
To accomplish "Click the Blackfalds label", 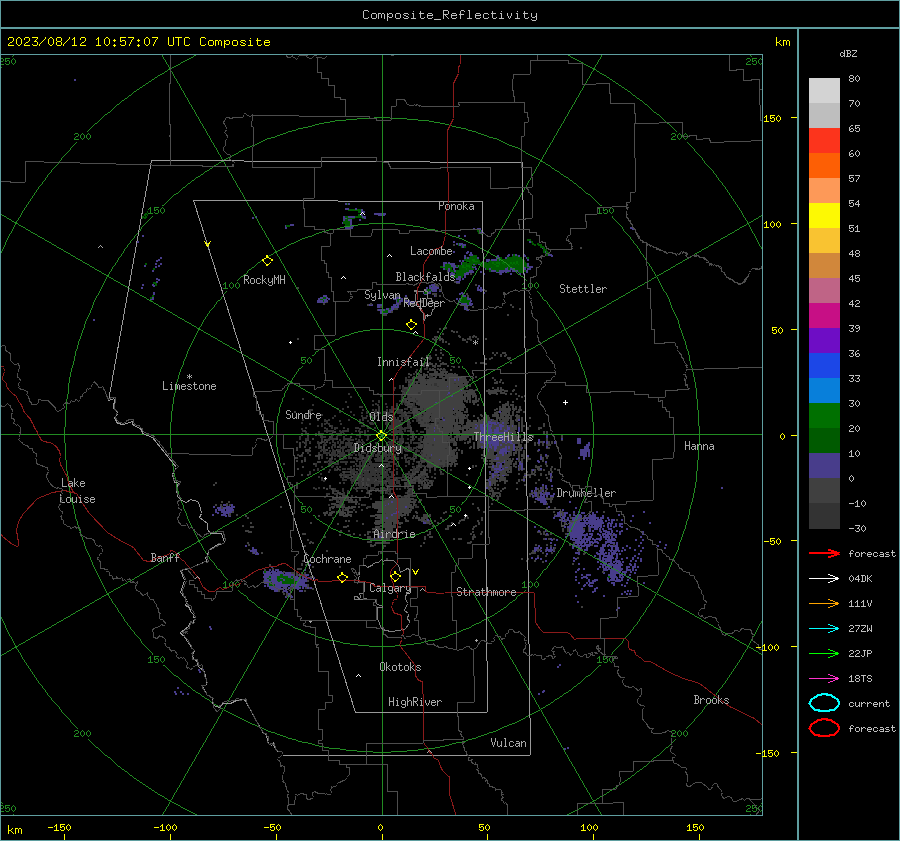I will point(425,277).
